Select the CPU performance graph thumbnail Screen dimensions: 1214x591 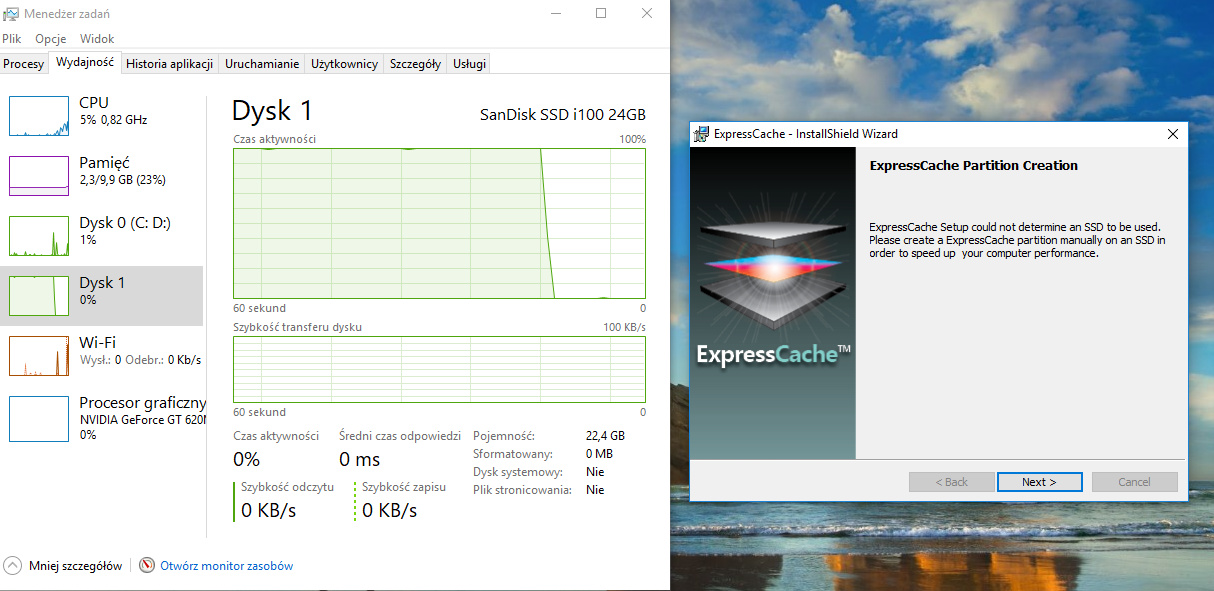tap(39, 115)
